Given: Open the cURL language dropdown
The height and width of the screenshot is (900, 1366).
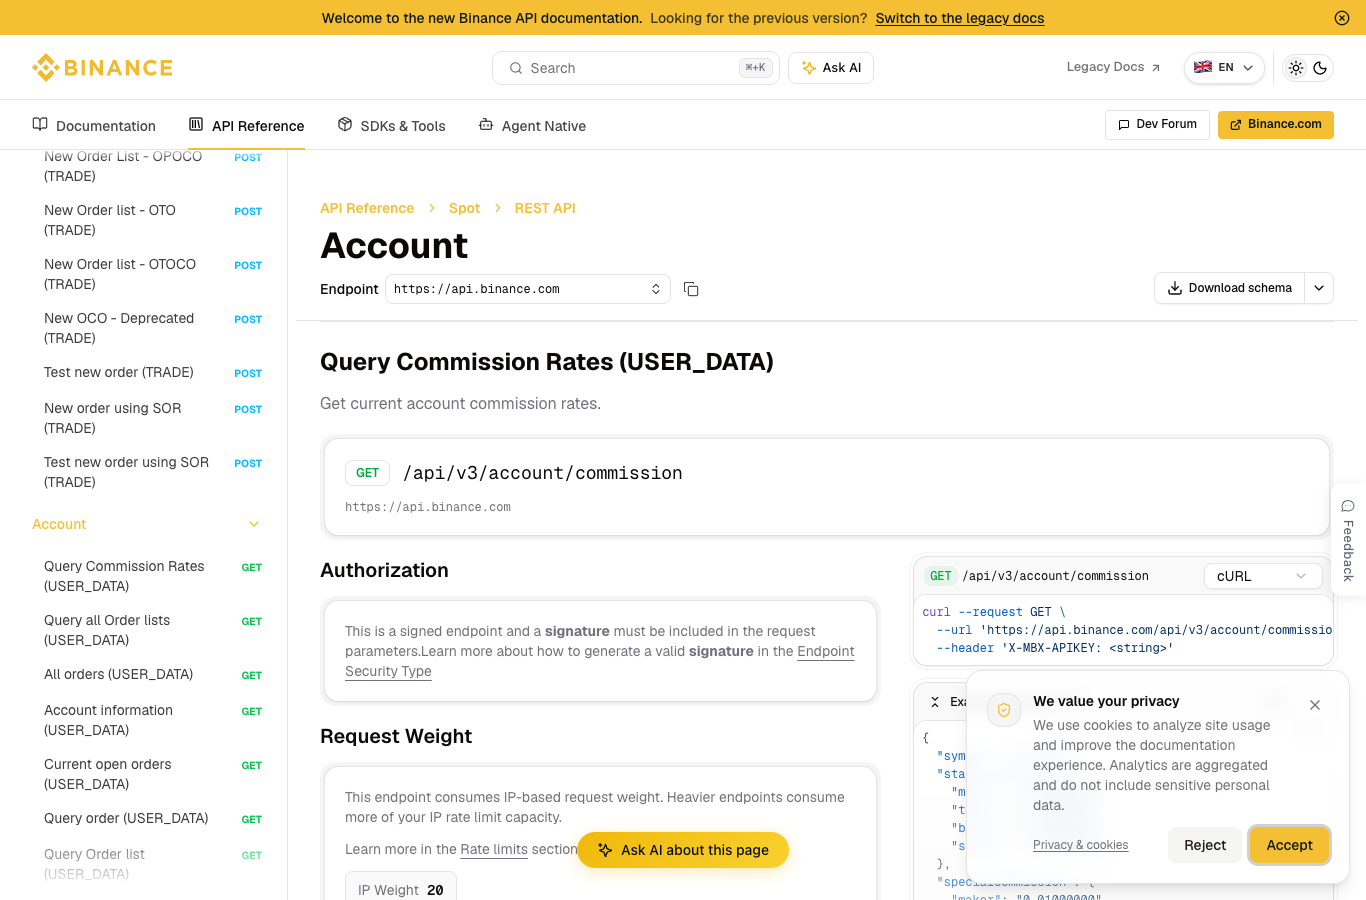Looking at the screenshot, I should [x=1263, y=576].
